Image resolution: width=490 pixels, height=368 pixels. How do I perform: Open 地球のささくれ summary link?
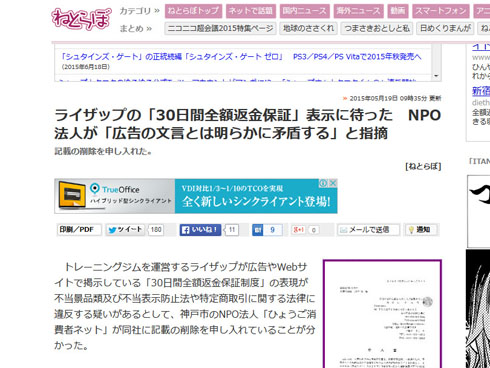click(308, 28)
